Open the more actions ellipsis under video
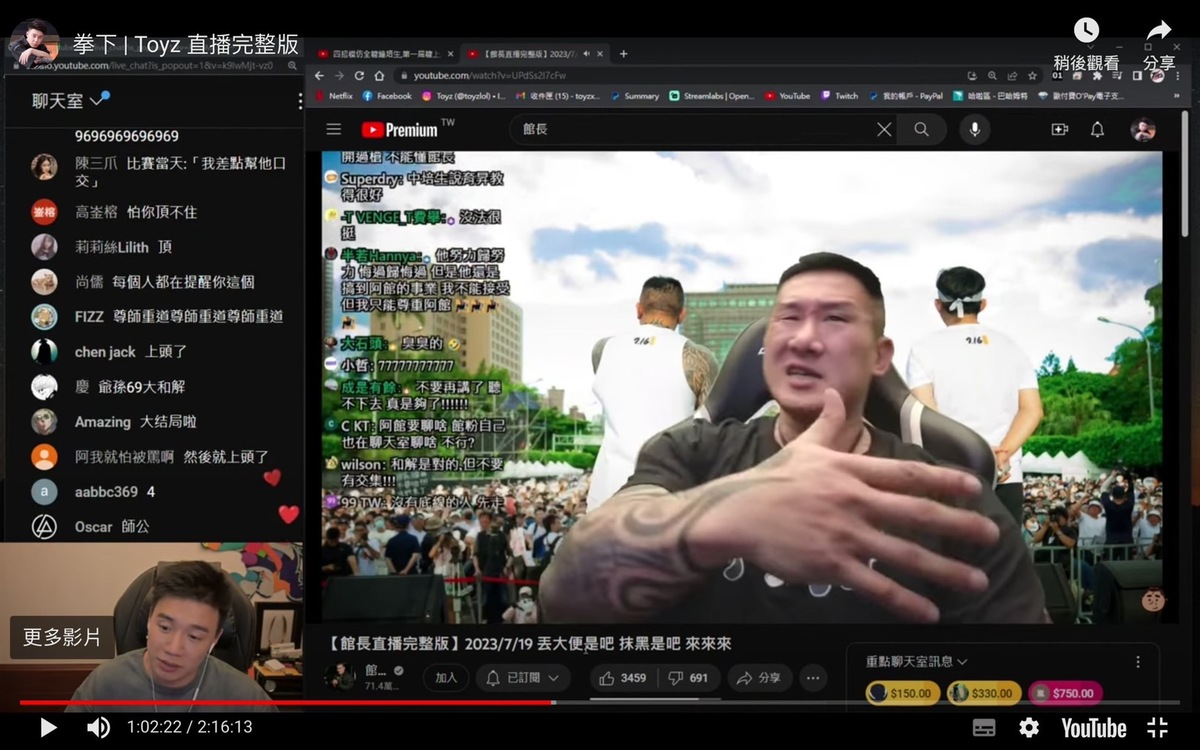 tap(813, 677)
